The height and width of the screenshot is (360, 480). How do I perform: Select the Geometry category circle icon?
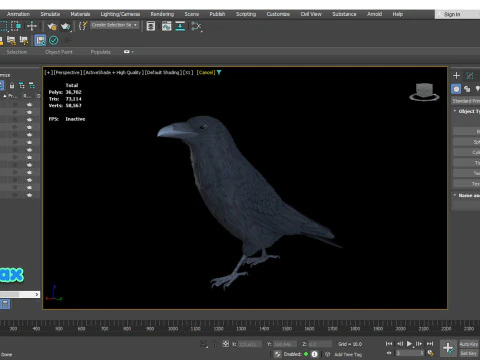(x=456, y=89)
